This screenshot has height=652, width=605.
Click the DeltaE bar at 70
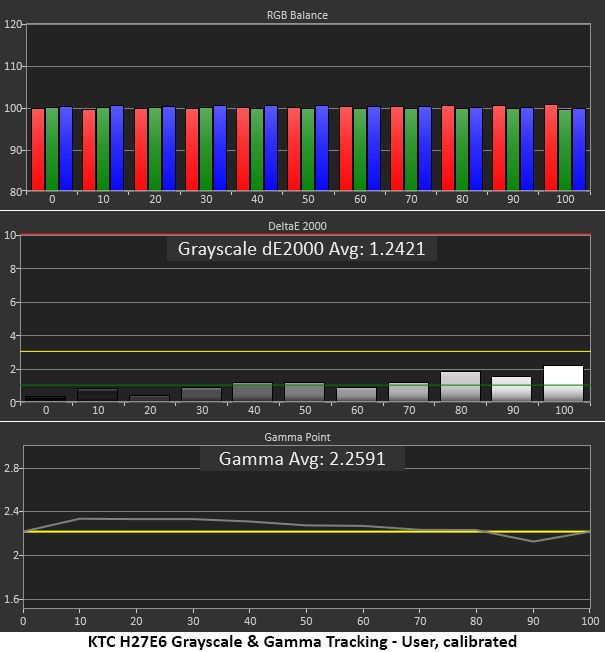[x=408, y=392]
